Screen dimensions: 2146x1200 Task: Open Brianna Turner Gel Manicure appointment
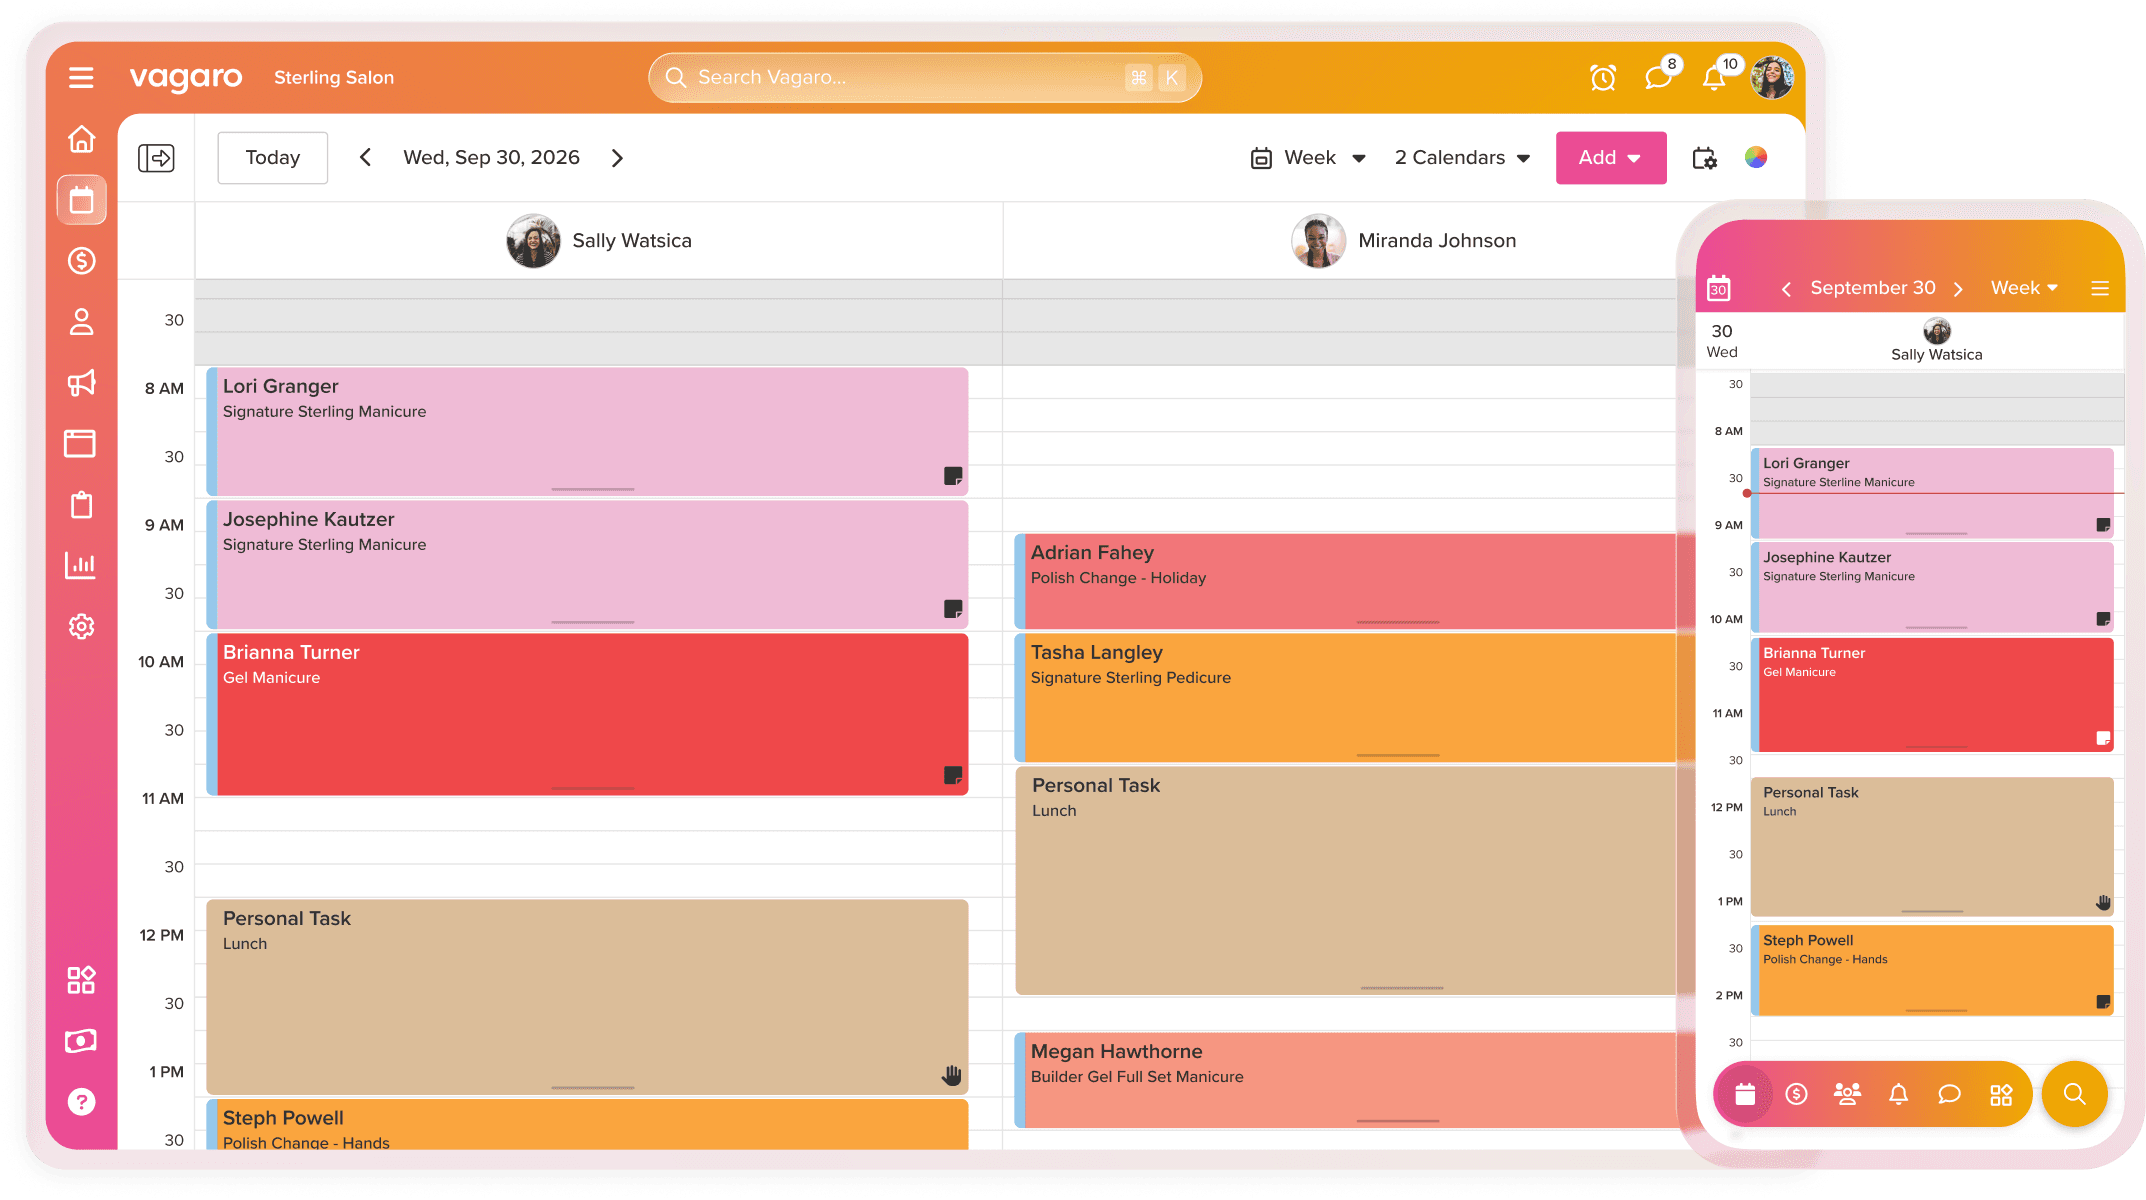tap(590, 715)
